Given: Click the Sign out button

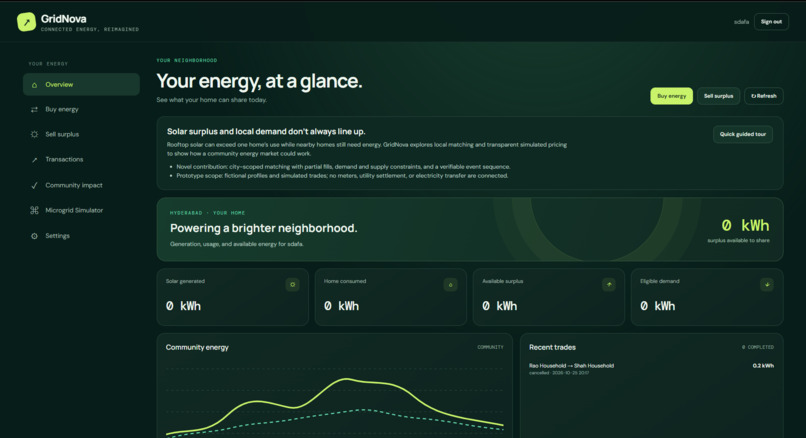Looking at the screenshot, I should [771, 22].
